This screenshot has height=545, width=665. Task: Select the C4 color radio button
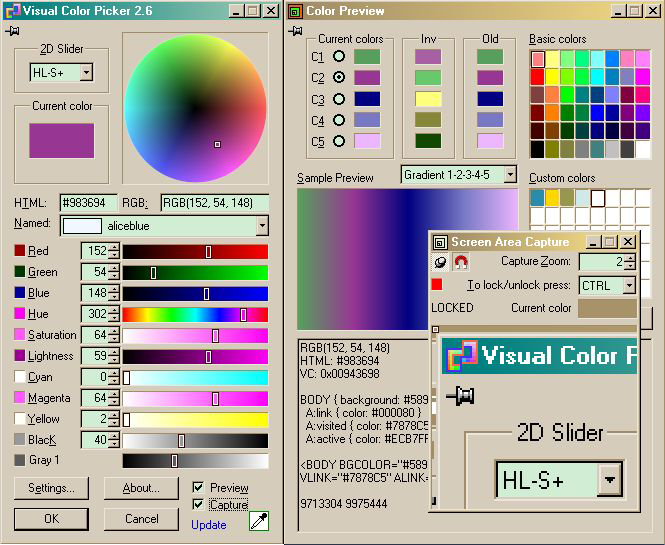(338, 120)
